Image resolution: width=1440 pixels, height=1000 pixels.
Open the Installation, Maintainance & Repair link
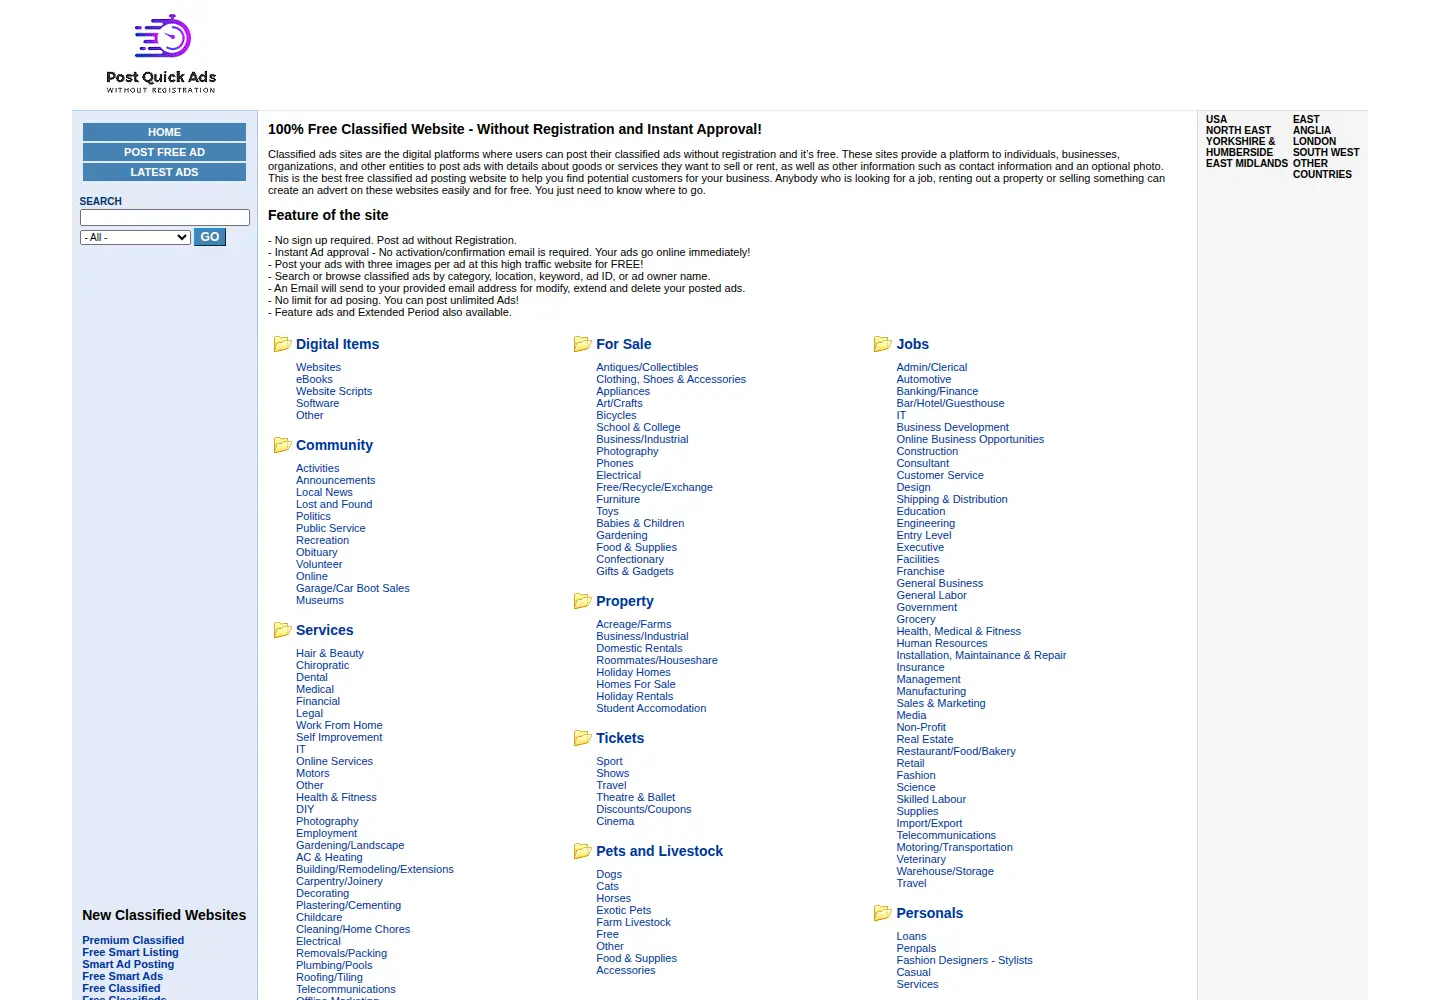click(x=981, y=655)
